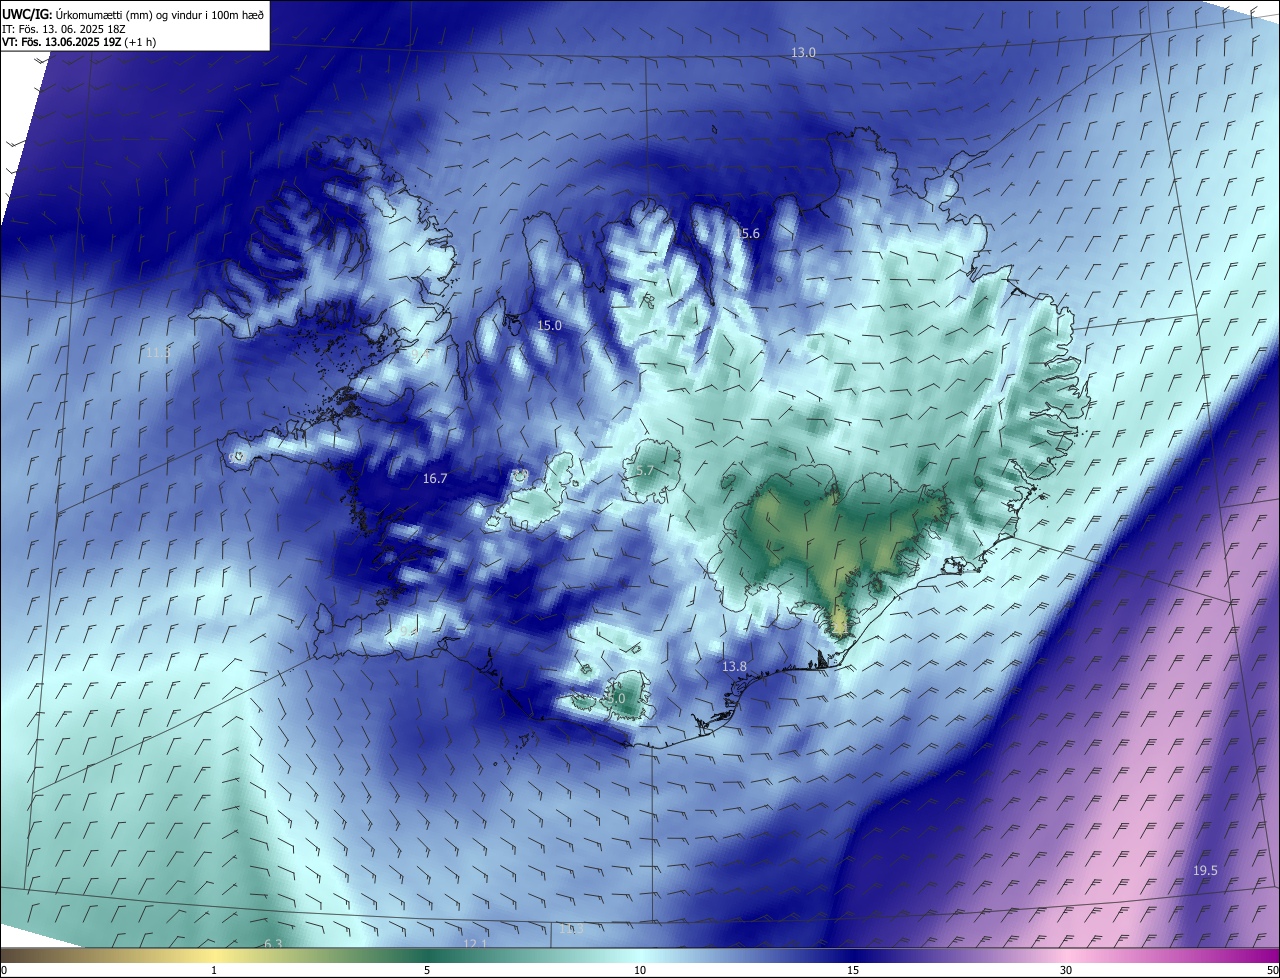Click the color scale tick label 30

point(1066,970)
